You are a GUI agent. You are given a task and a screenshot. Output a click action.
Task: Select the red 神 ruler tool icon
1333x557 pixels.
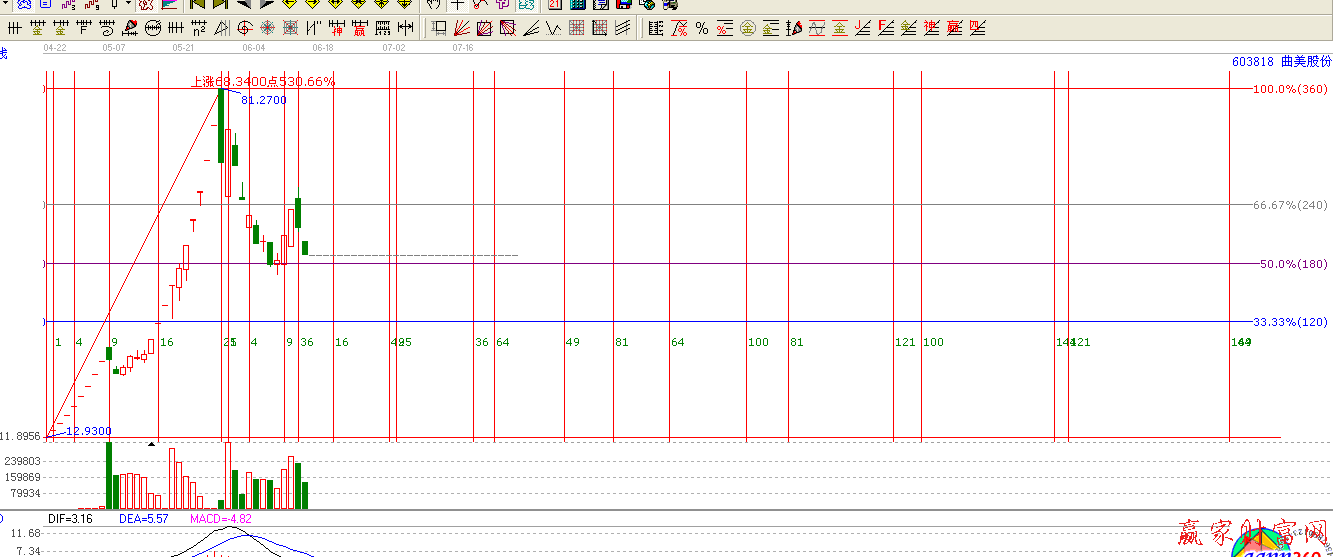(x=338, y=28)
